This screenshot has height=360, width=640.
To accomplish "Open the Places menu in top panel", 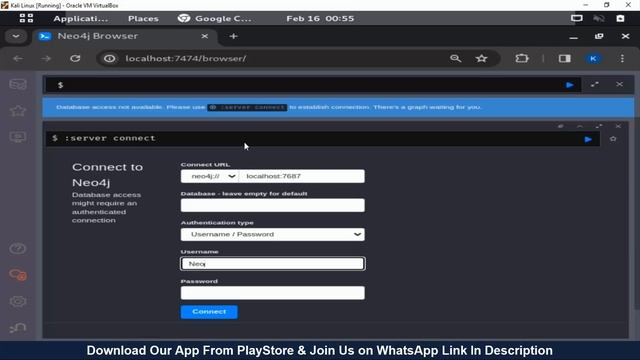I will pyautogui.click(x=143, y=18).
